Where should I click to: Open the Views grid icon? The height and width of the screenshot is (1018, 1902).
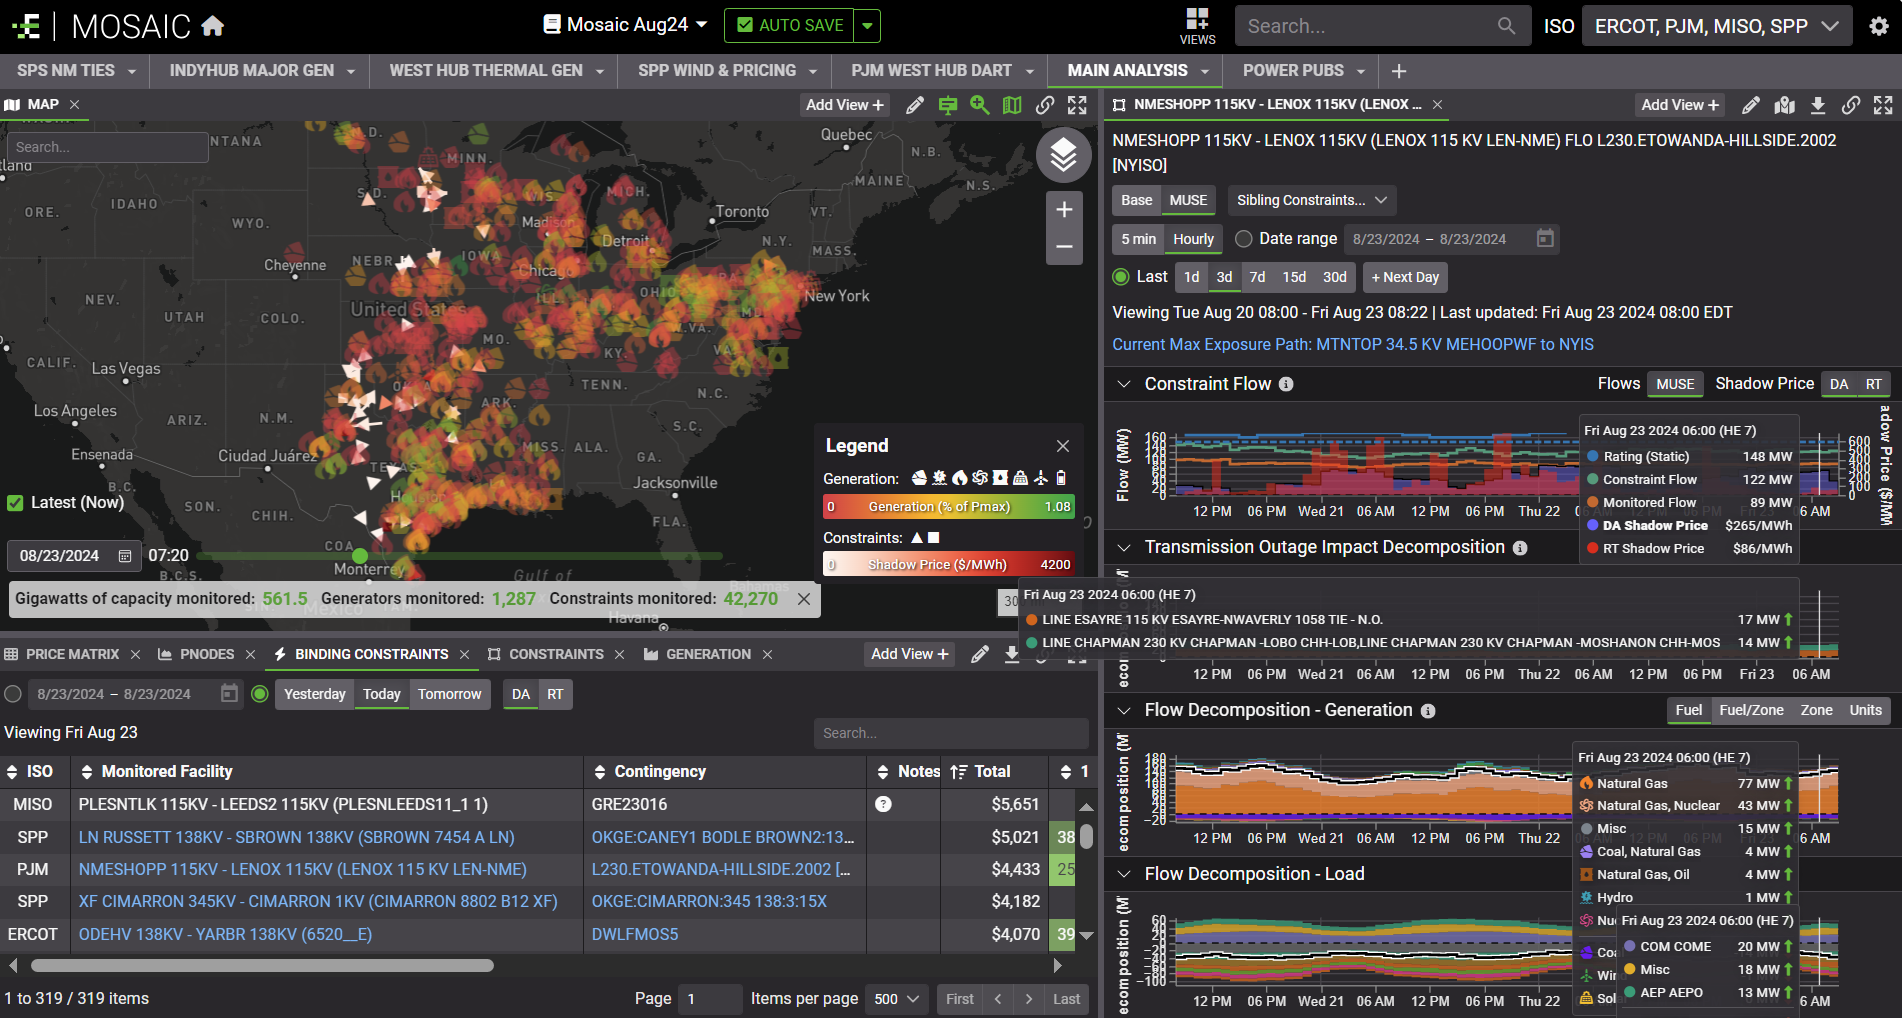tap(1196, 26)
